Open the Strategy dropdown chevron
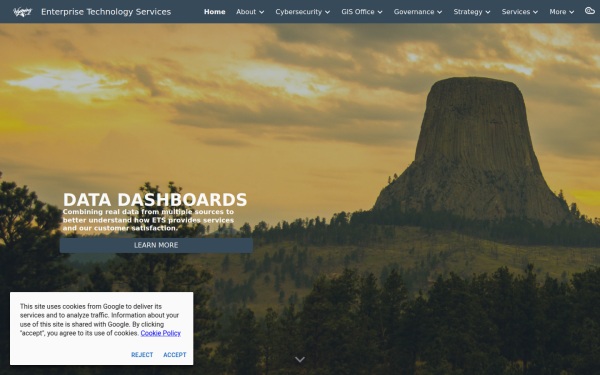Image resolution: width=600 pixels, height=375 pixels. [488, 12]
